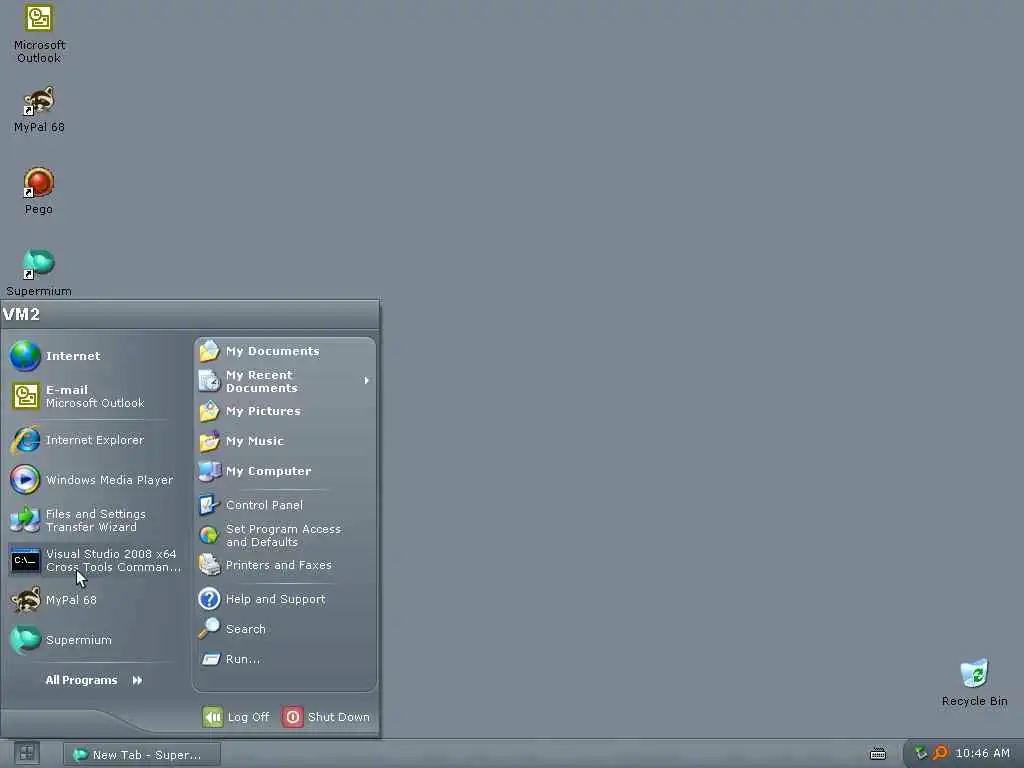Click the VM2 user name header
The width and height of the screenshot is (1024, 768).
point(22,315)
